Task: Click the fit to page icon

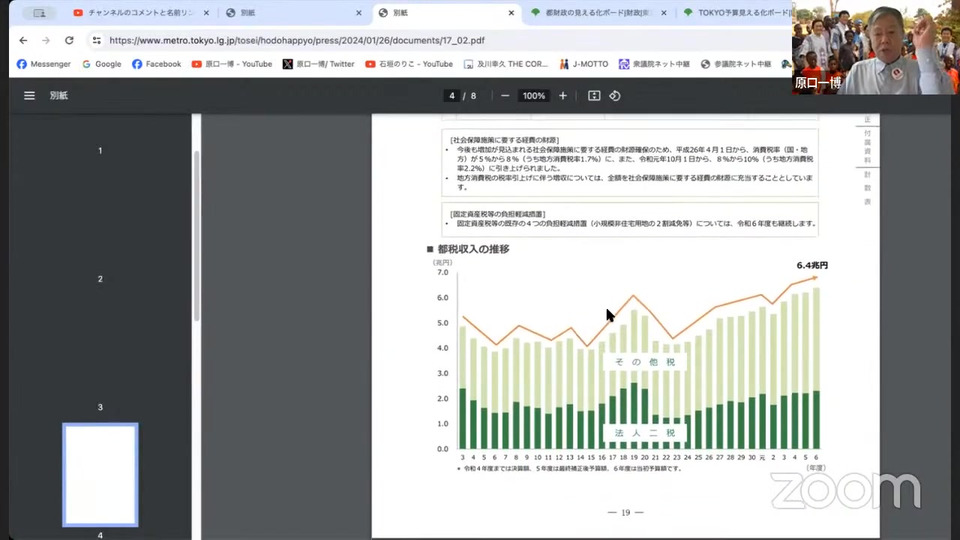Action: [x=594, y=96]
